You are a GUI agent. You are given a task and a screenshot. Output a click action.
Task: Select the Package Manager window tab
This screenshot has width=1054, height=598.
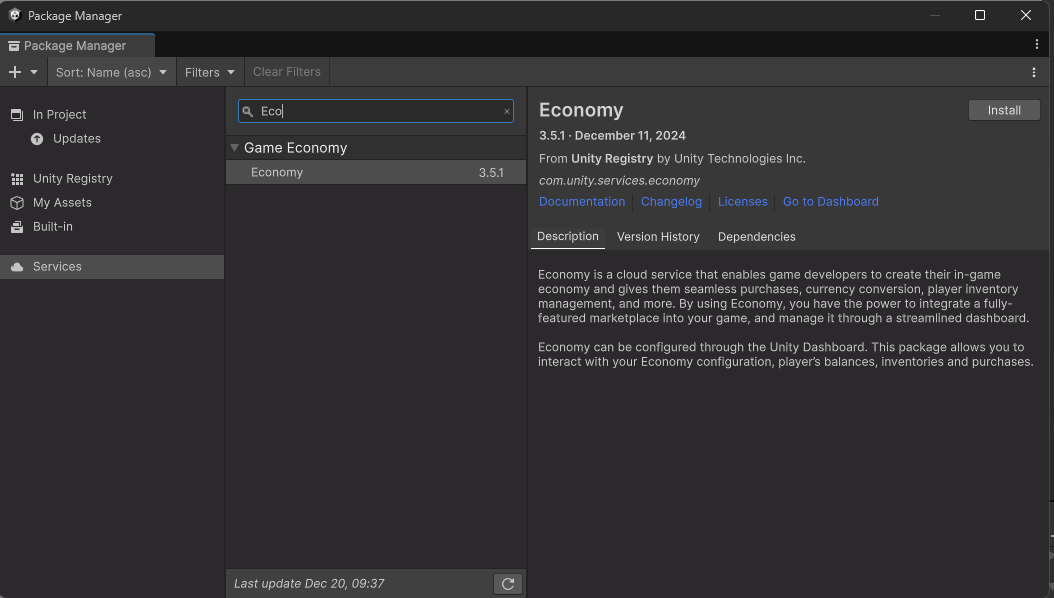[77, 46]
